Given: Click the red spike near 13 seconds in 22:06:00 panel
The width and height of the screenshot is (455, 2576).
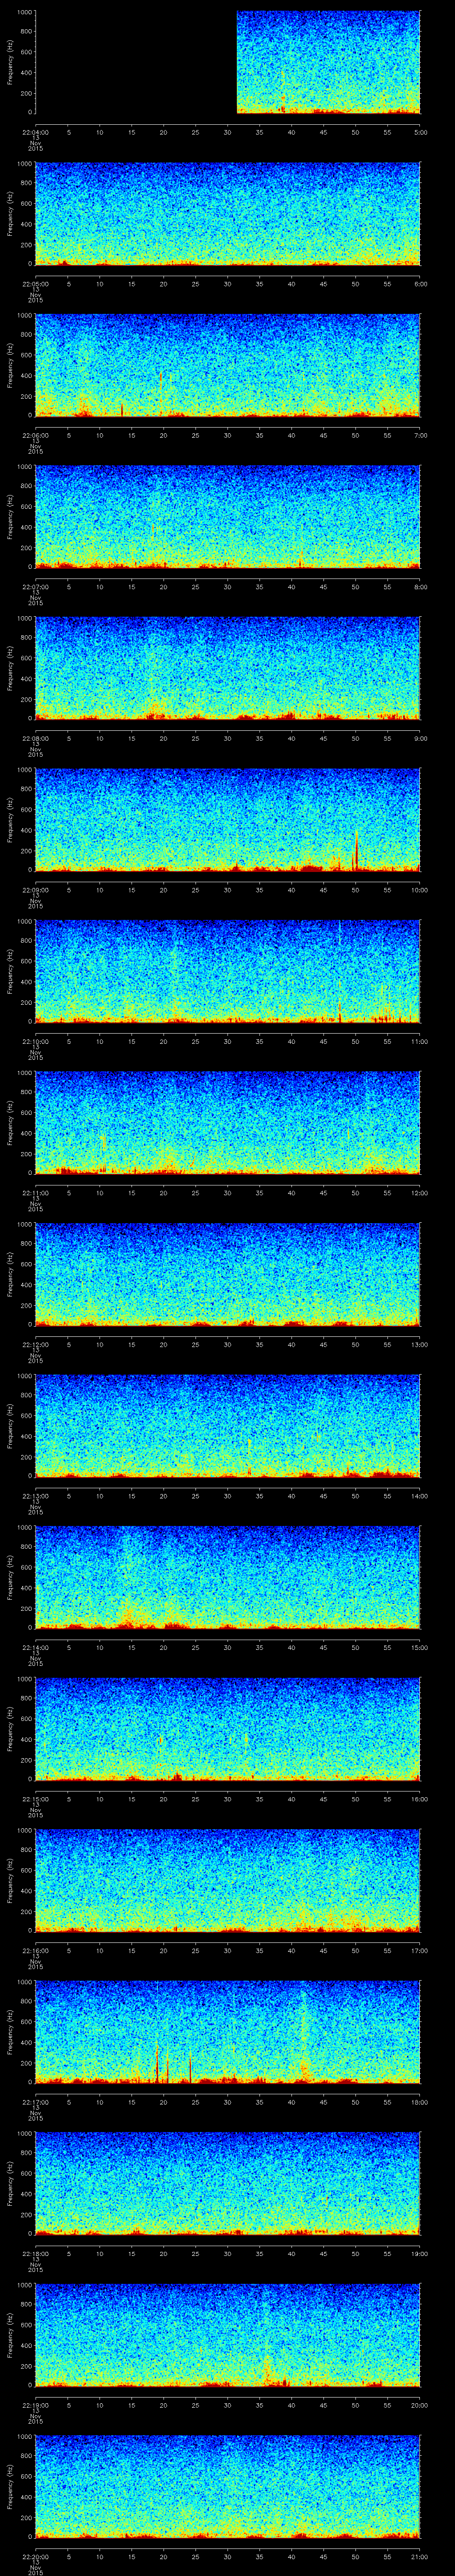Looking at the screenshot, I should click(122, 410).
